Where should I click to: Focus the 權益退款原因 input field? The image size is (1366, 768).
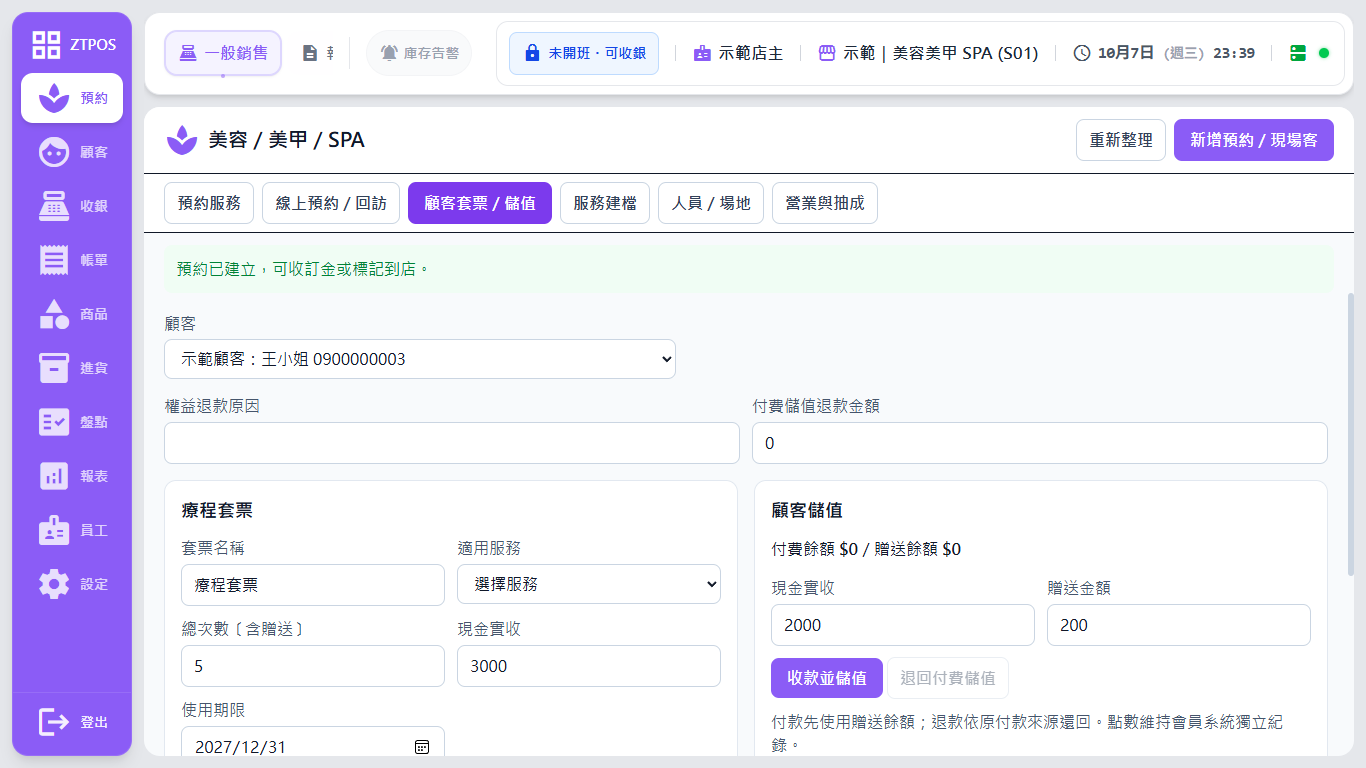pyautogui.click(x=452, y=443)
